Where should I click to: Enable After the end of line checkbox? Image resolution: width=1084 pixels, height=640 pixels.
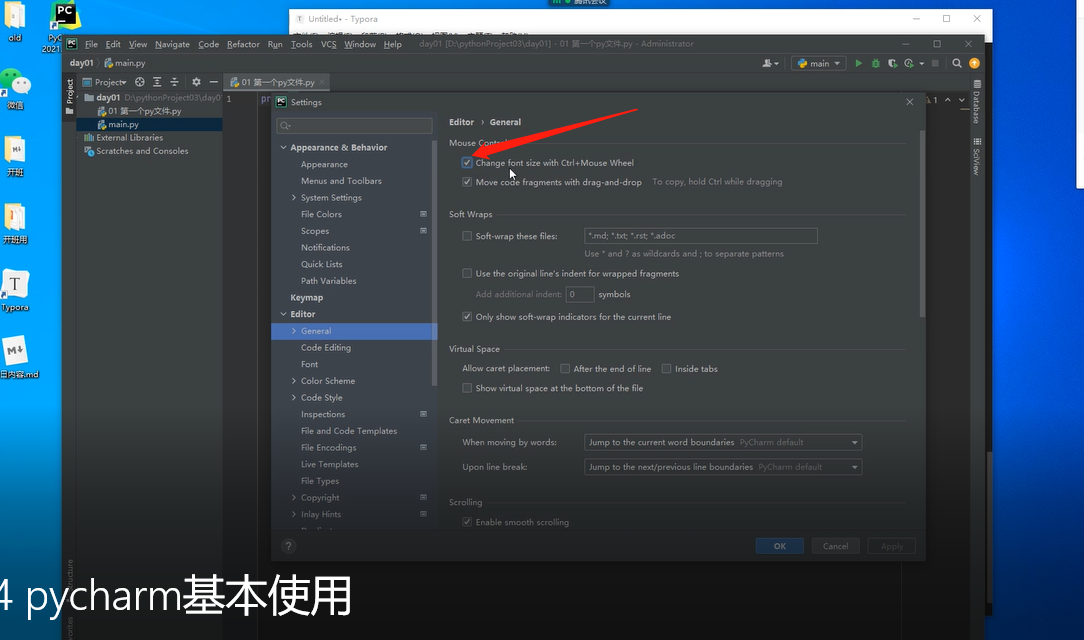pos(565,369)
